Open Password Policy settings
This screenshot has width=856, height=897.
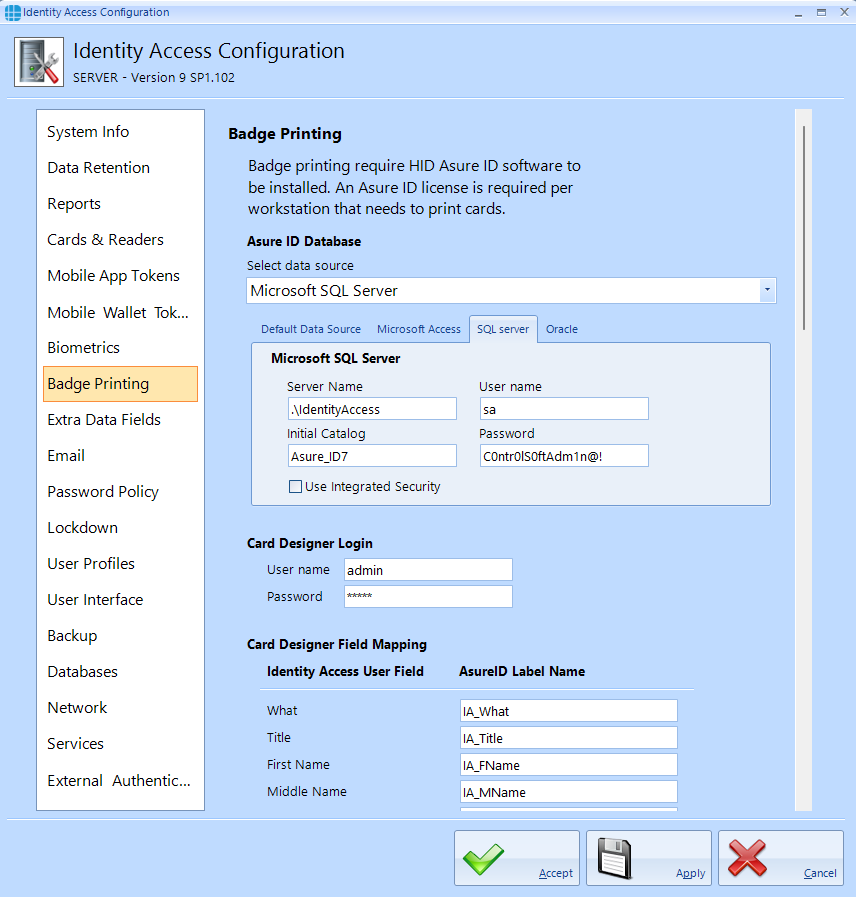point(120,492)
